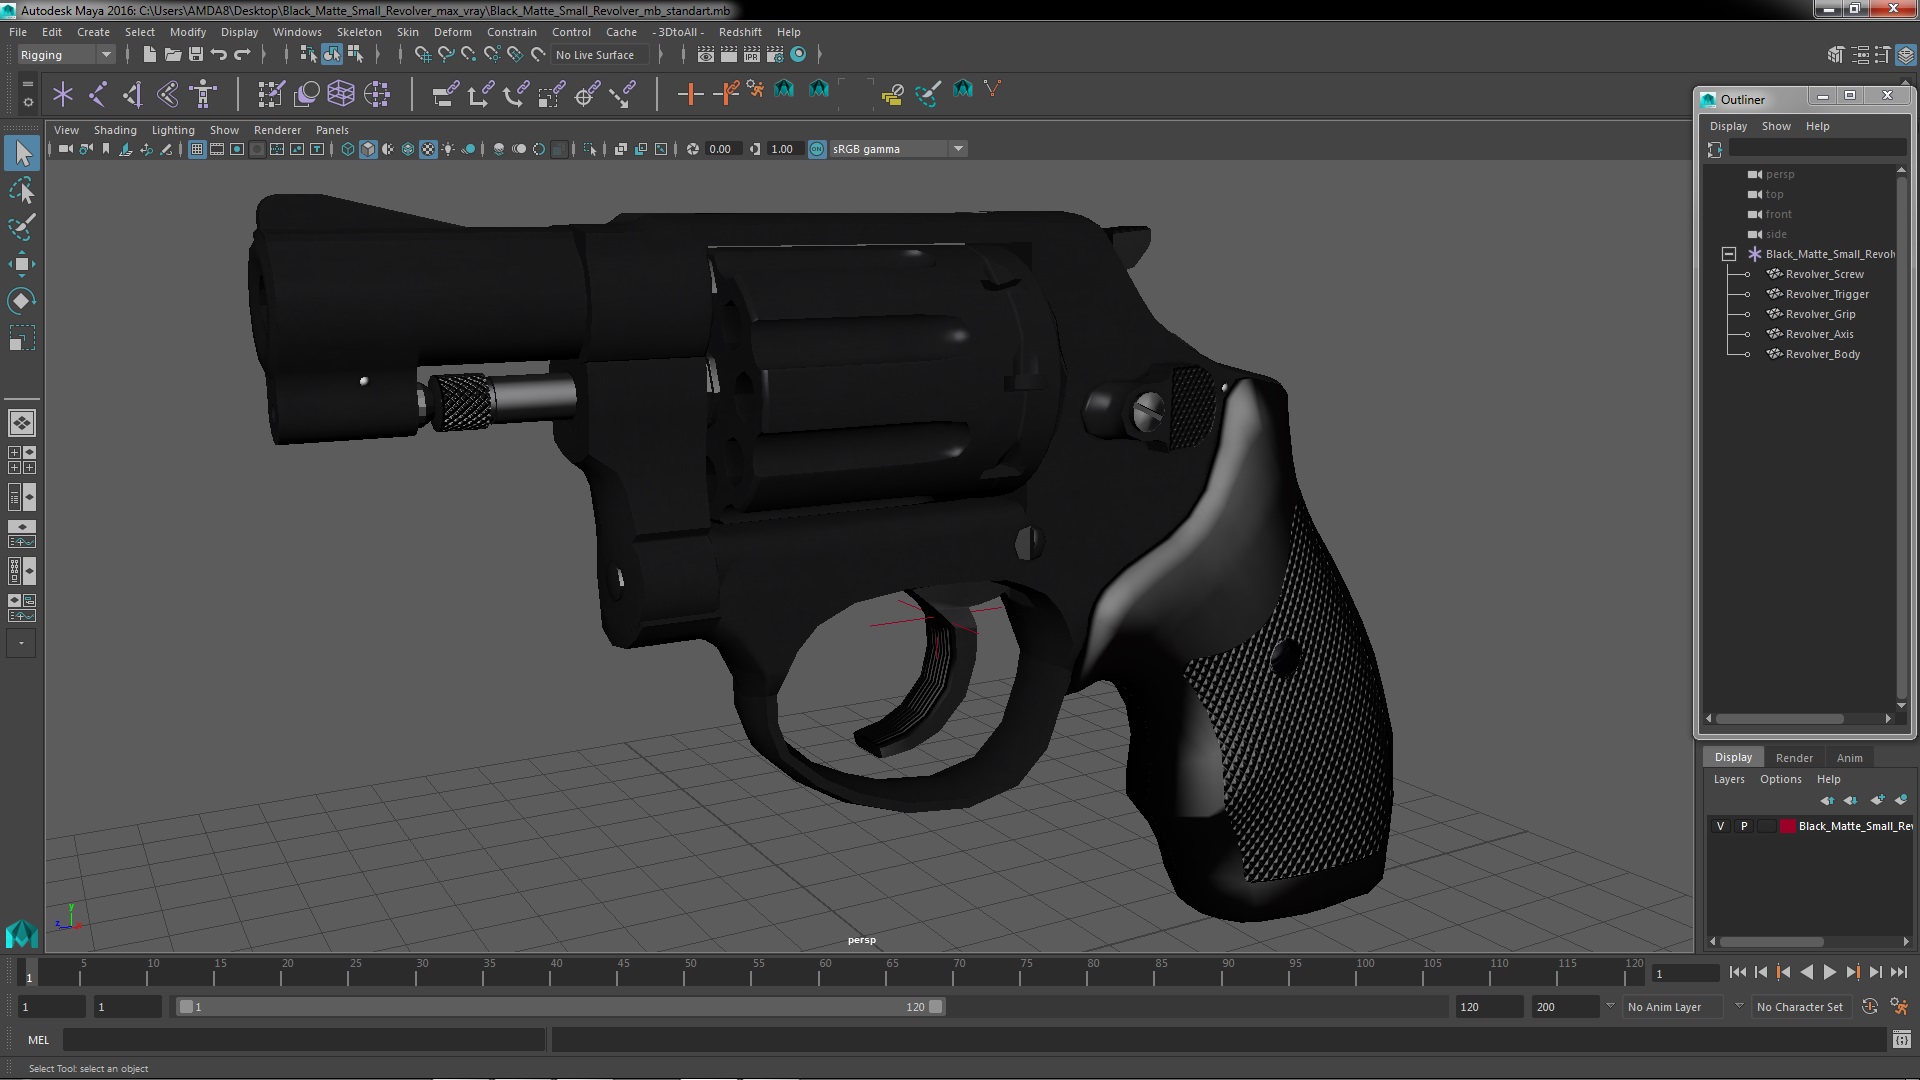Save the scene with the disk icon
This screenshot has height=1080, width=1920.
point(196,55)
